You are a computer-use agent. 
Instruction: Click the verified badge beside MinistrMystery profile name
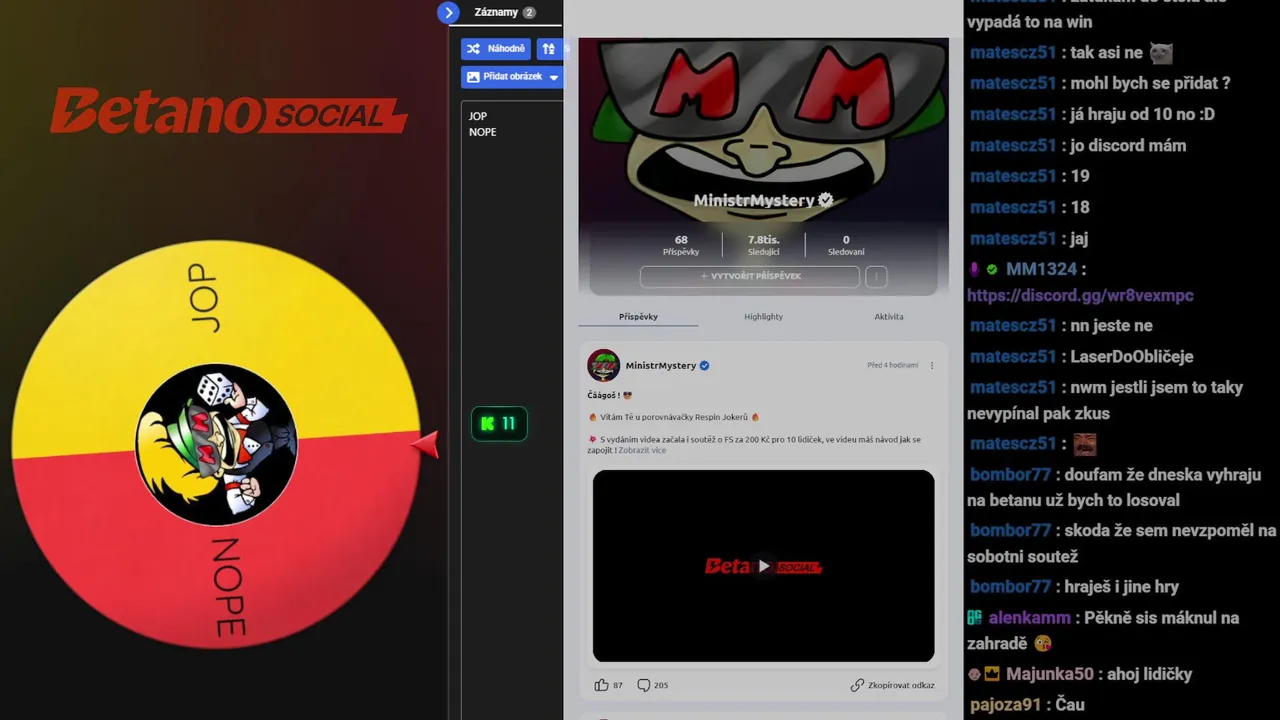point(826,200)
